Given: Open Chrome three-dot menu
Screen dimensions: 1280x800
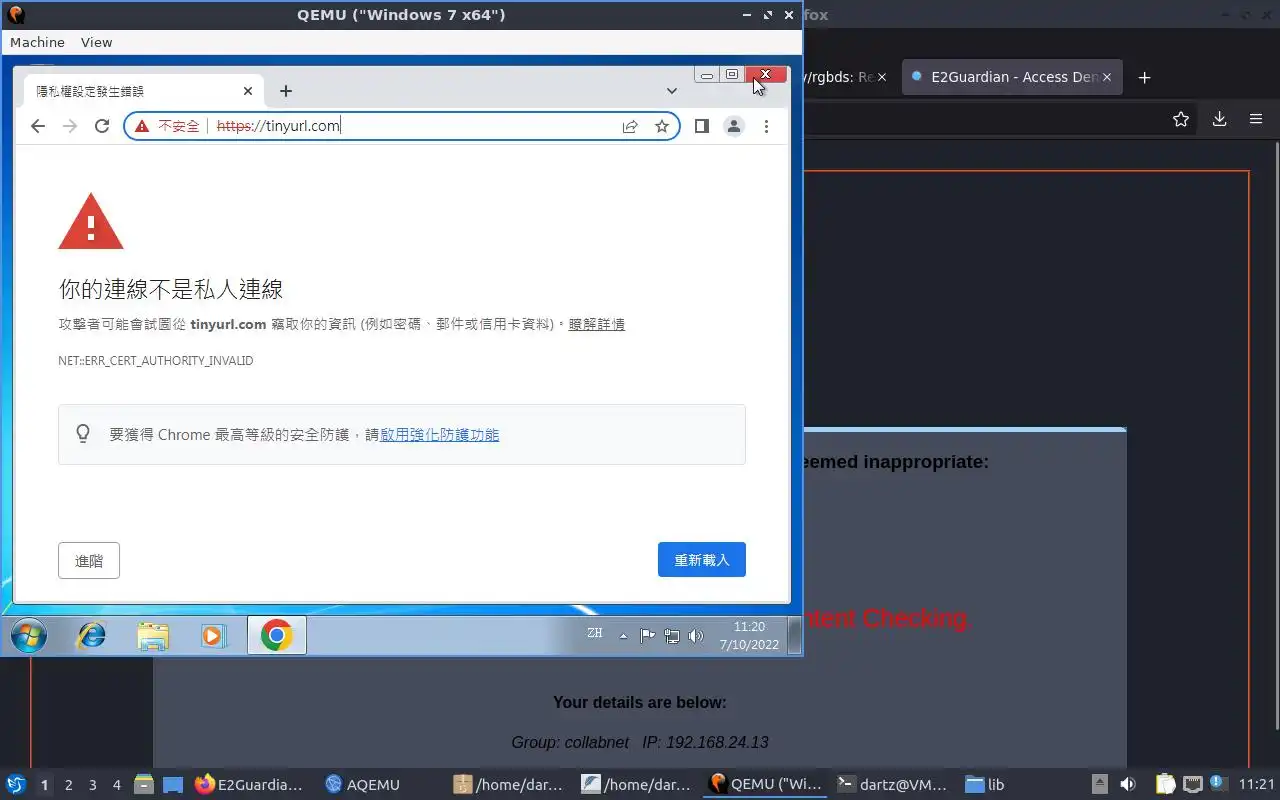Looking at the screenshot, I should (x=766, y=126).
